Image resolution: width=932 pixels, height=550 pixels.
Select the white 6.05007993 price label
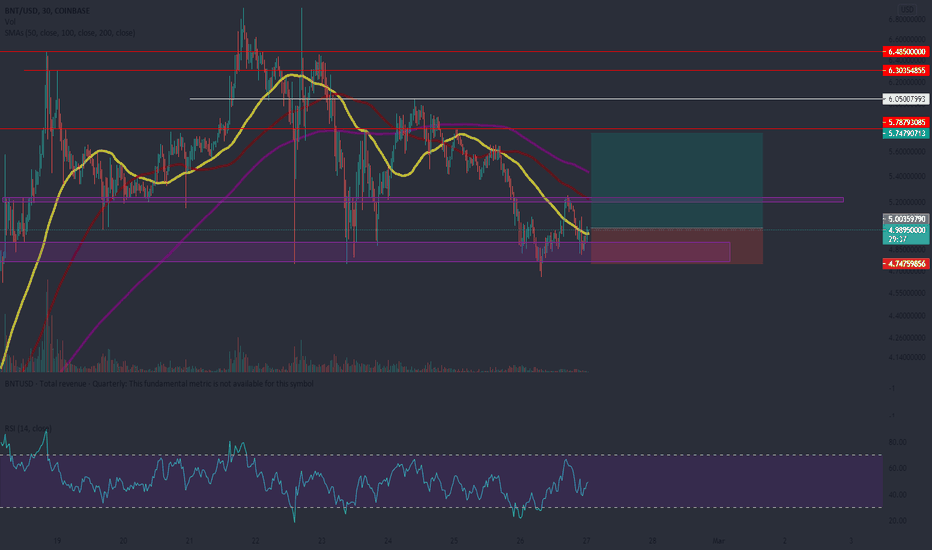(906, 99)
